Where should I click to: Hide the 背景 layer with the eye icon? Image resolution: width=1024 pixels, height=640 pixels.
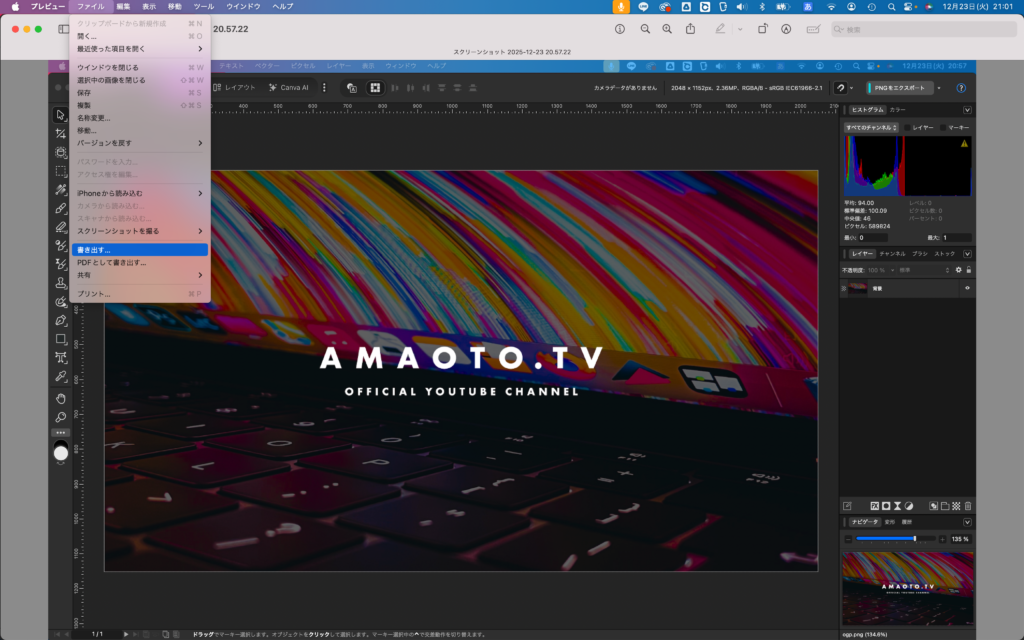(967, 288)
